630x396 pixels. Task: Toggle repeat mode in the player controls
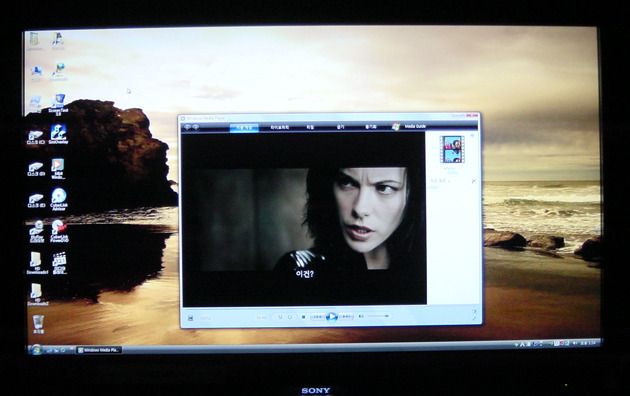click(x=290, y=317)
